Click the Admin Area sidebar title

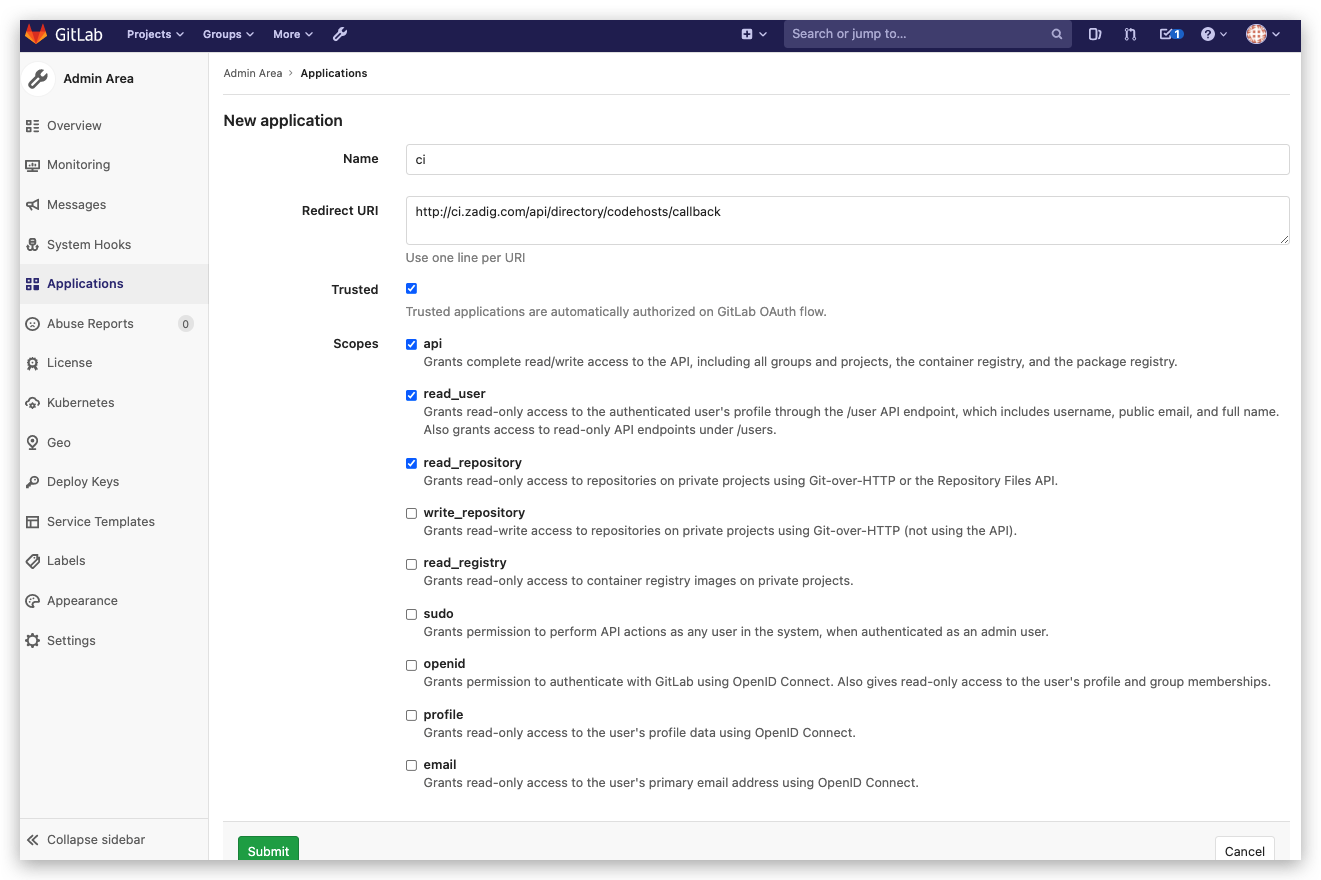[x=98, y=79]
